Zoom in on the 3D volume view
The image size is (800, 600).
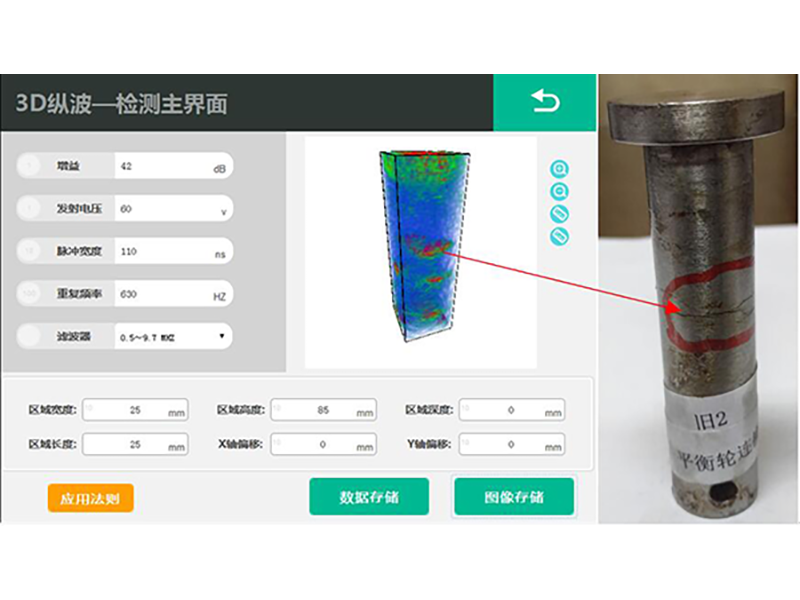(560, 169)
